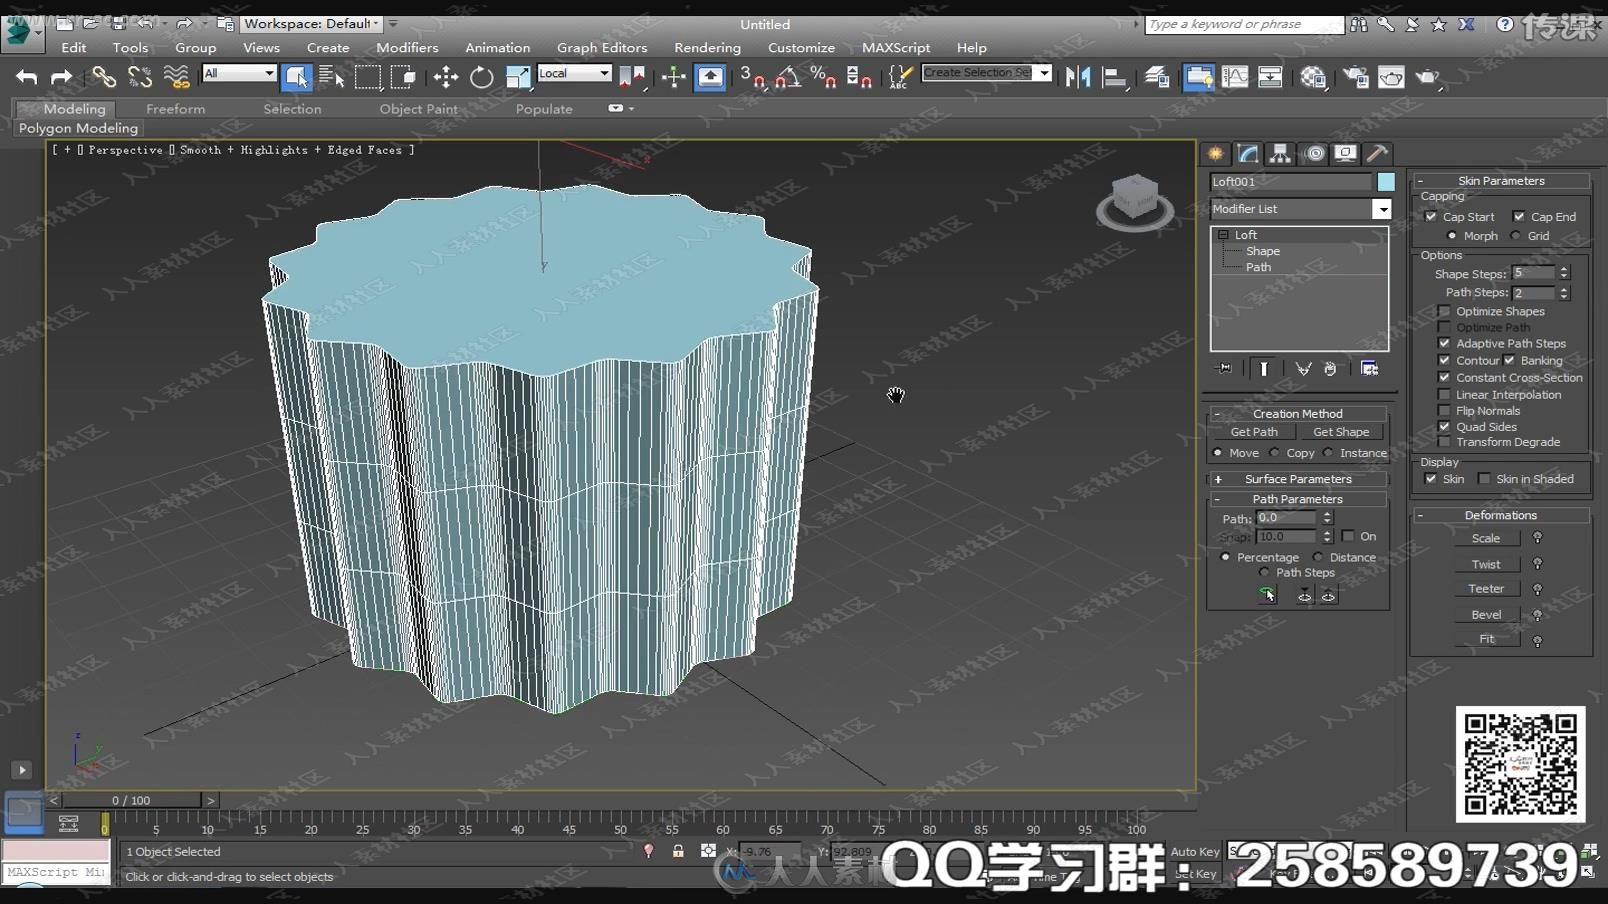Viewport: 1608px width, 904px height.
Task: Switch to the Object Paint ribbon tab
Action: pyautogui.click(x=418, y=109)
